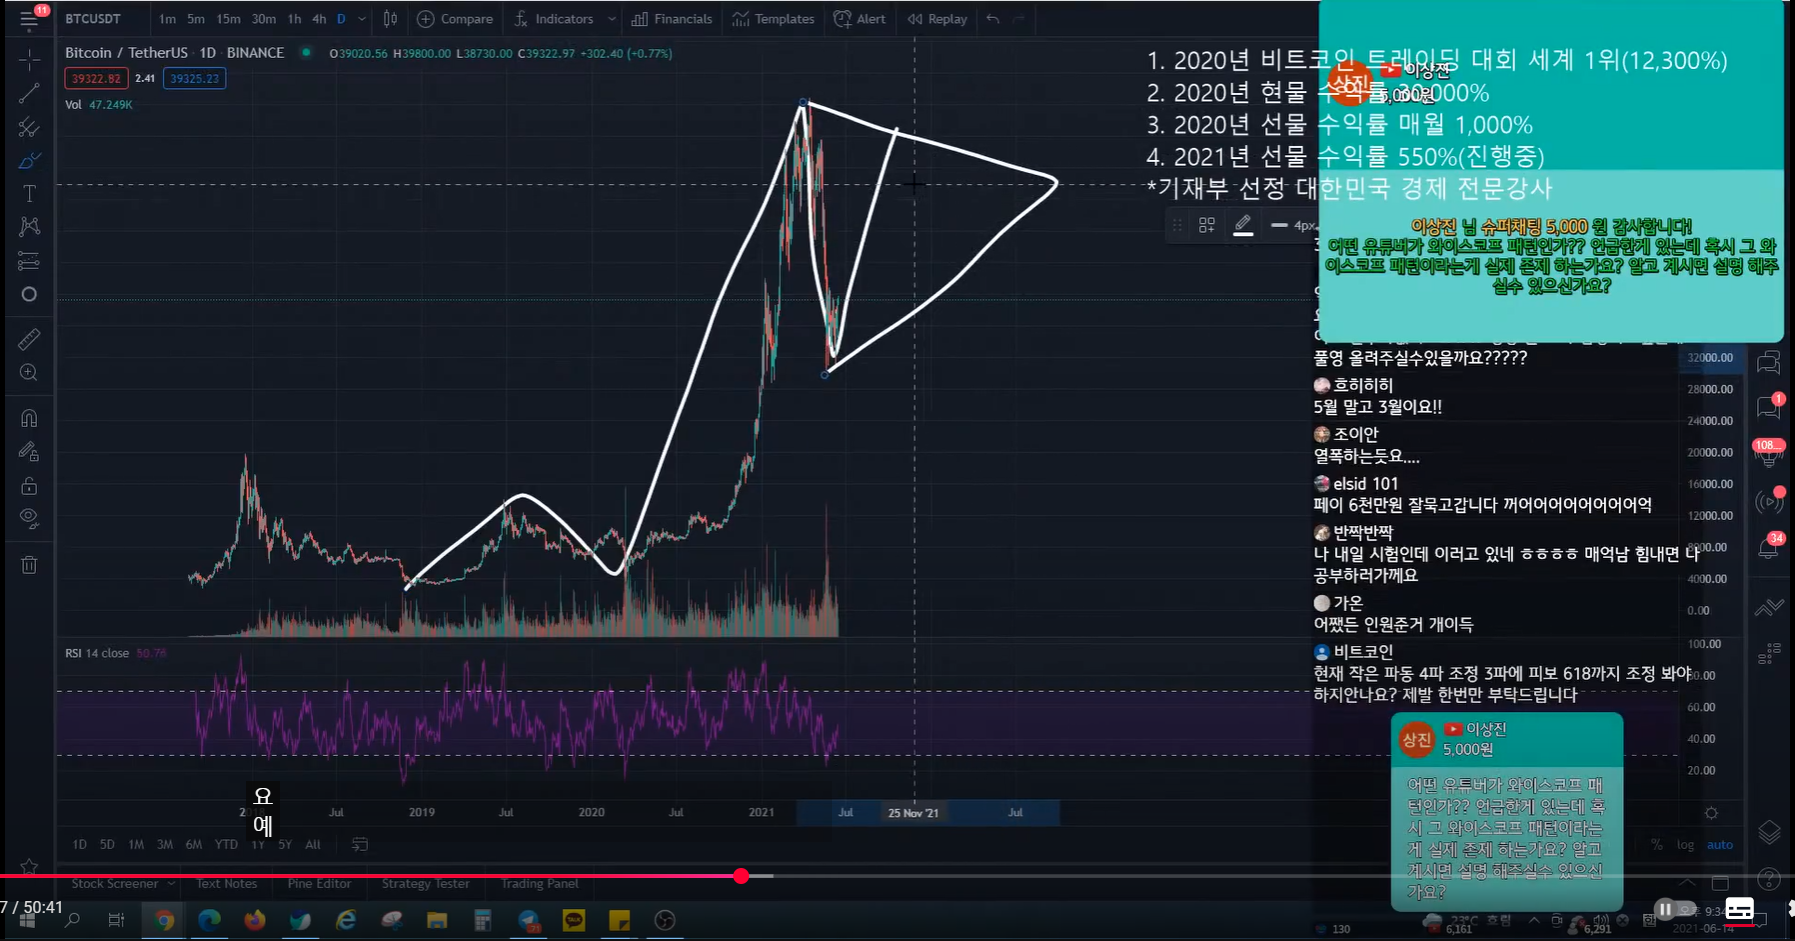
Task: Toggle lock all drawing tools
Action: click(x=29, y=486)
